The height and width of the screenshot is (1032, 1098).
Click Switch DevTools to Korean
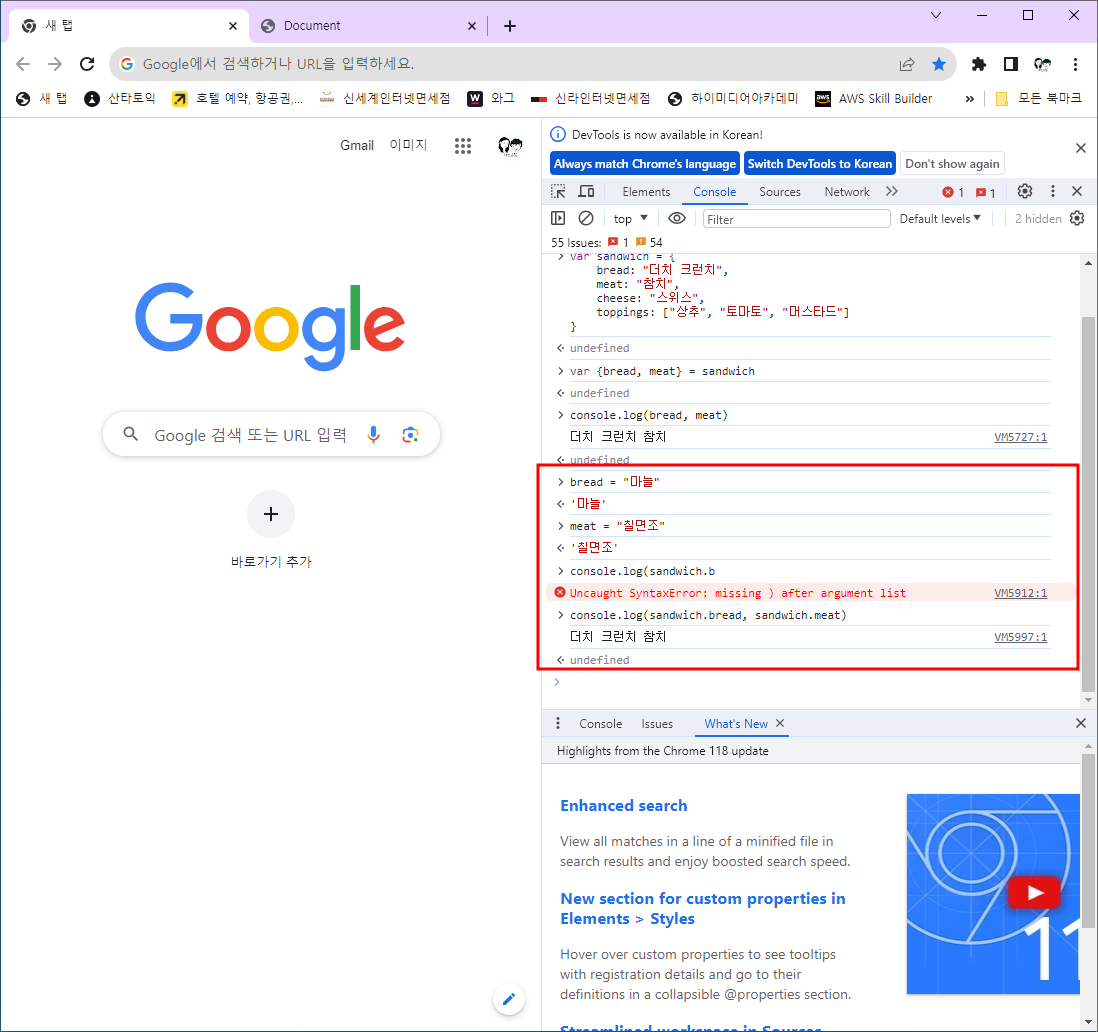[819, 164]
